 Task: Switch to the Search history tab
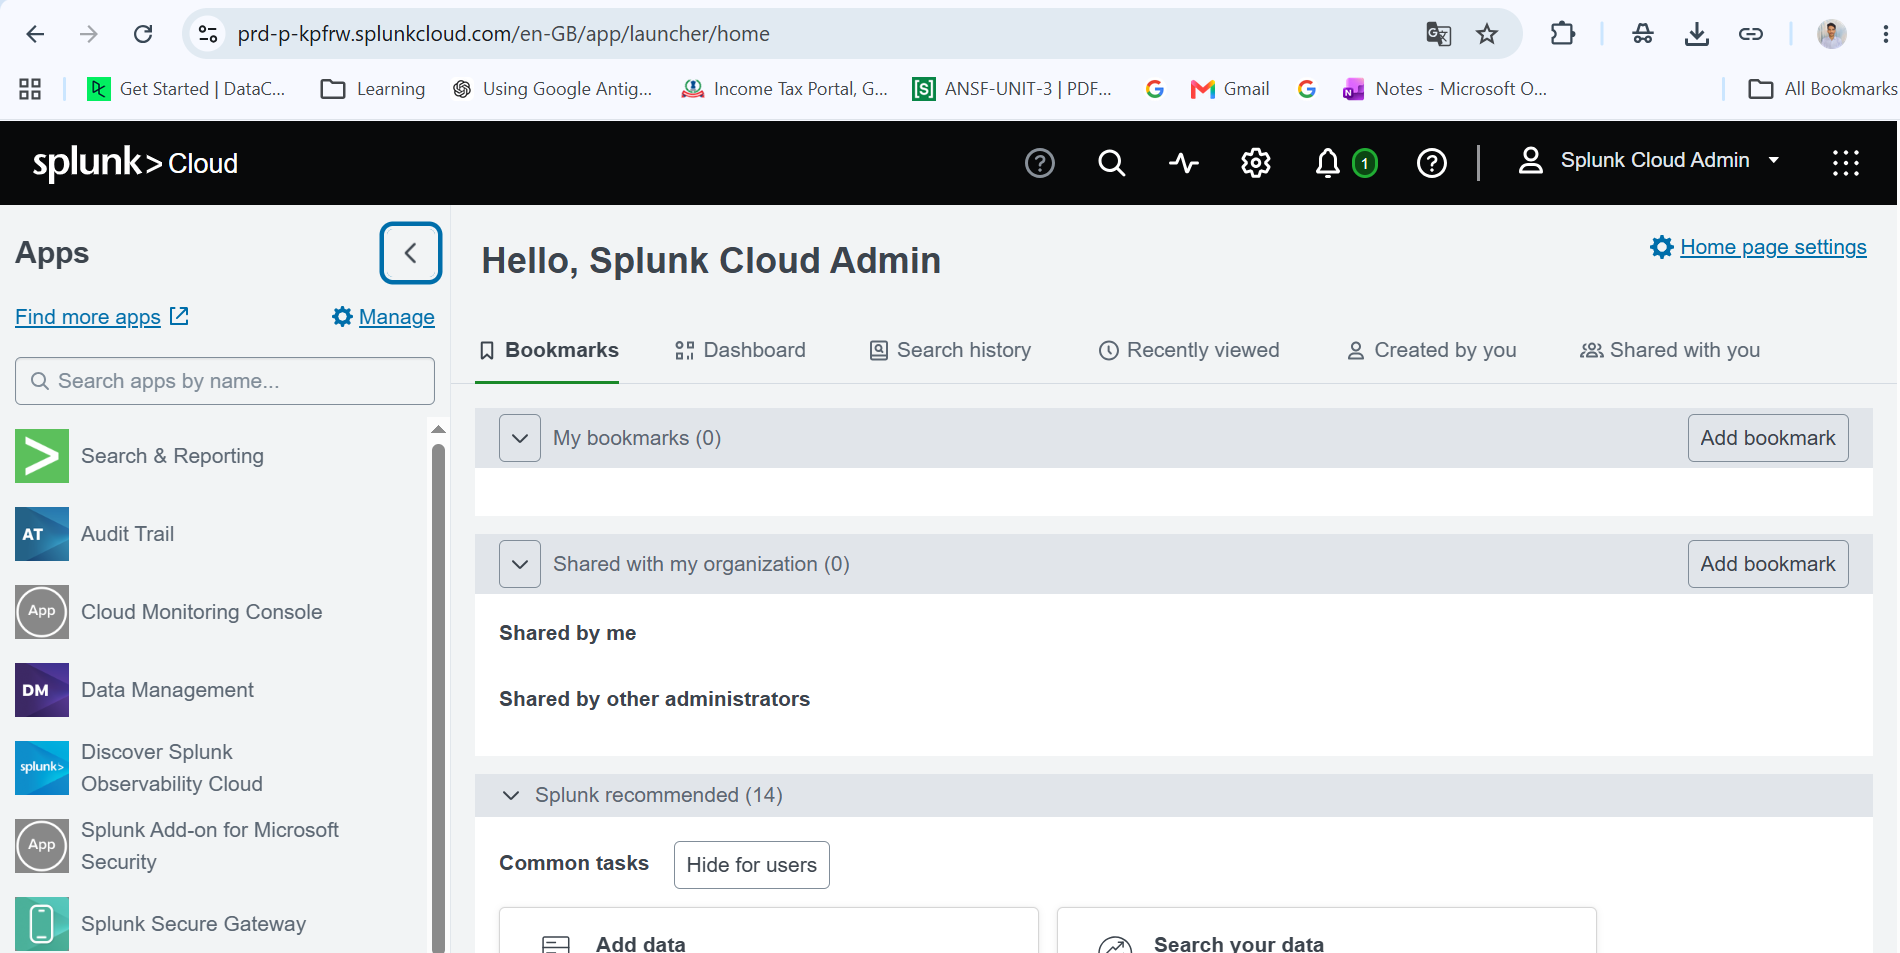tap(950, 350)
